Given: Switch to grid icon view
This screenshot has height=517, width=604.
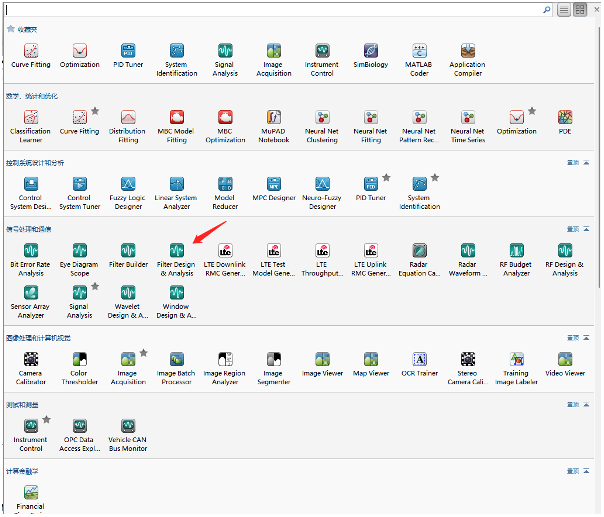Looking at the screenshot, I should (580, 9).
